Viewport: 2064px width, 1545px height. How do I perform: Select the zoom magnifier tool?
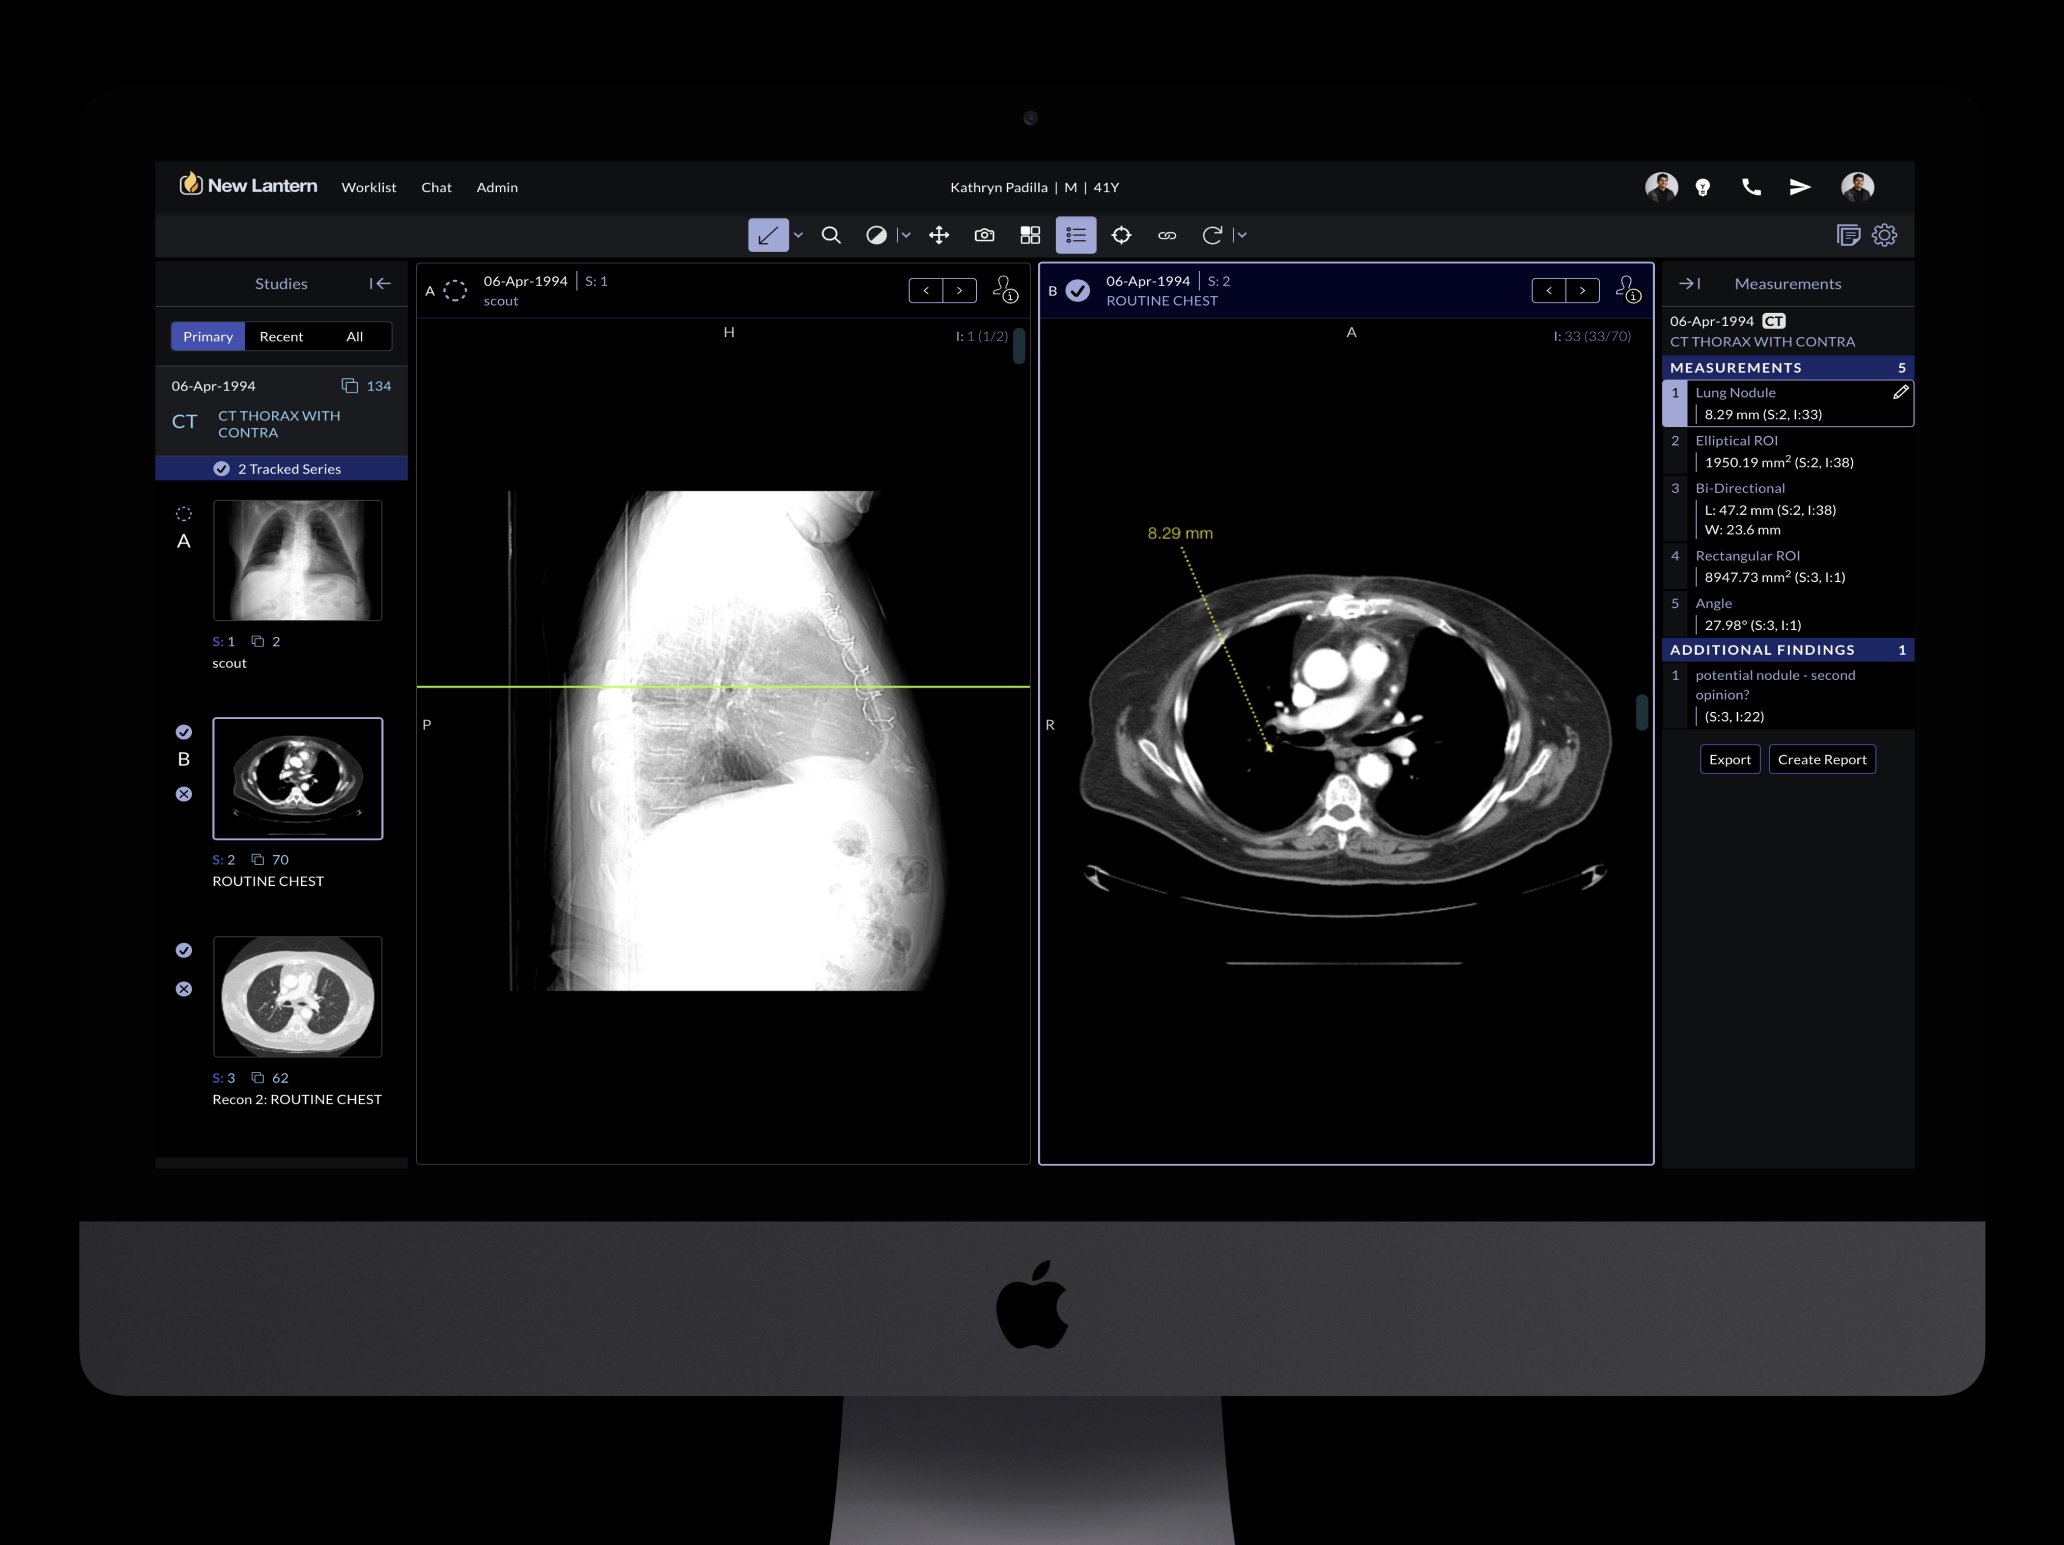click(830, 235)
